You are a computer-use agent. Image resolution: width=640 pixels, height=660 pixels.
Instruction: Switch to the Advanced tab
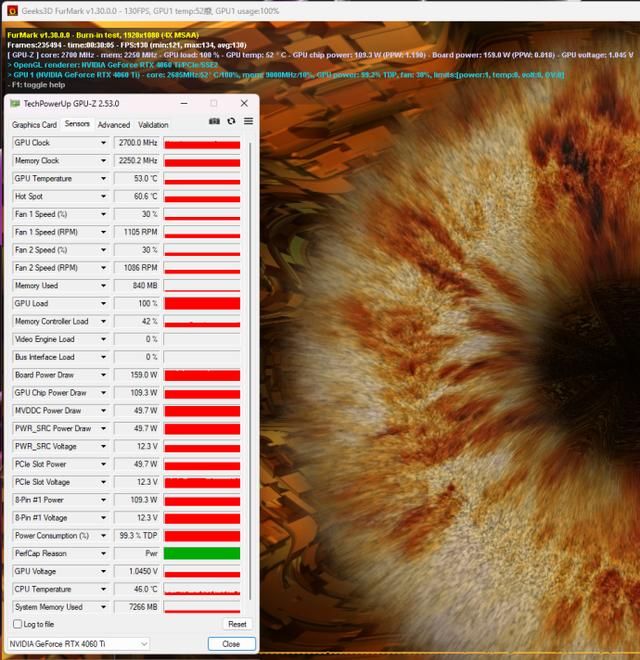coord(114,125)
